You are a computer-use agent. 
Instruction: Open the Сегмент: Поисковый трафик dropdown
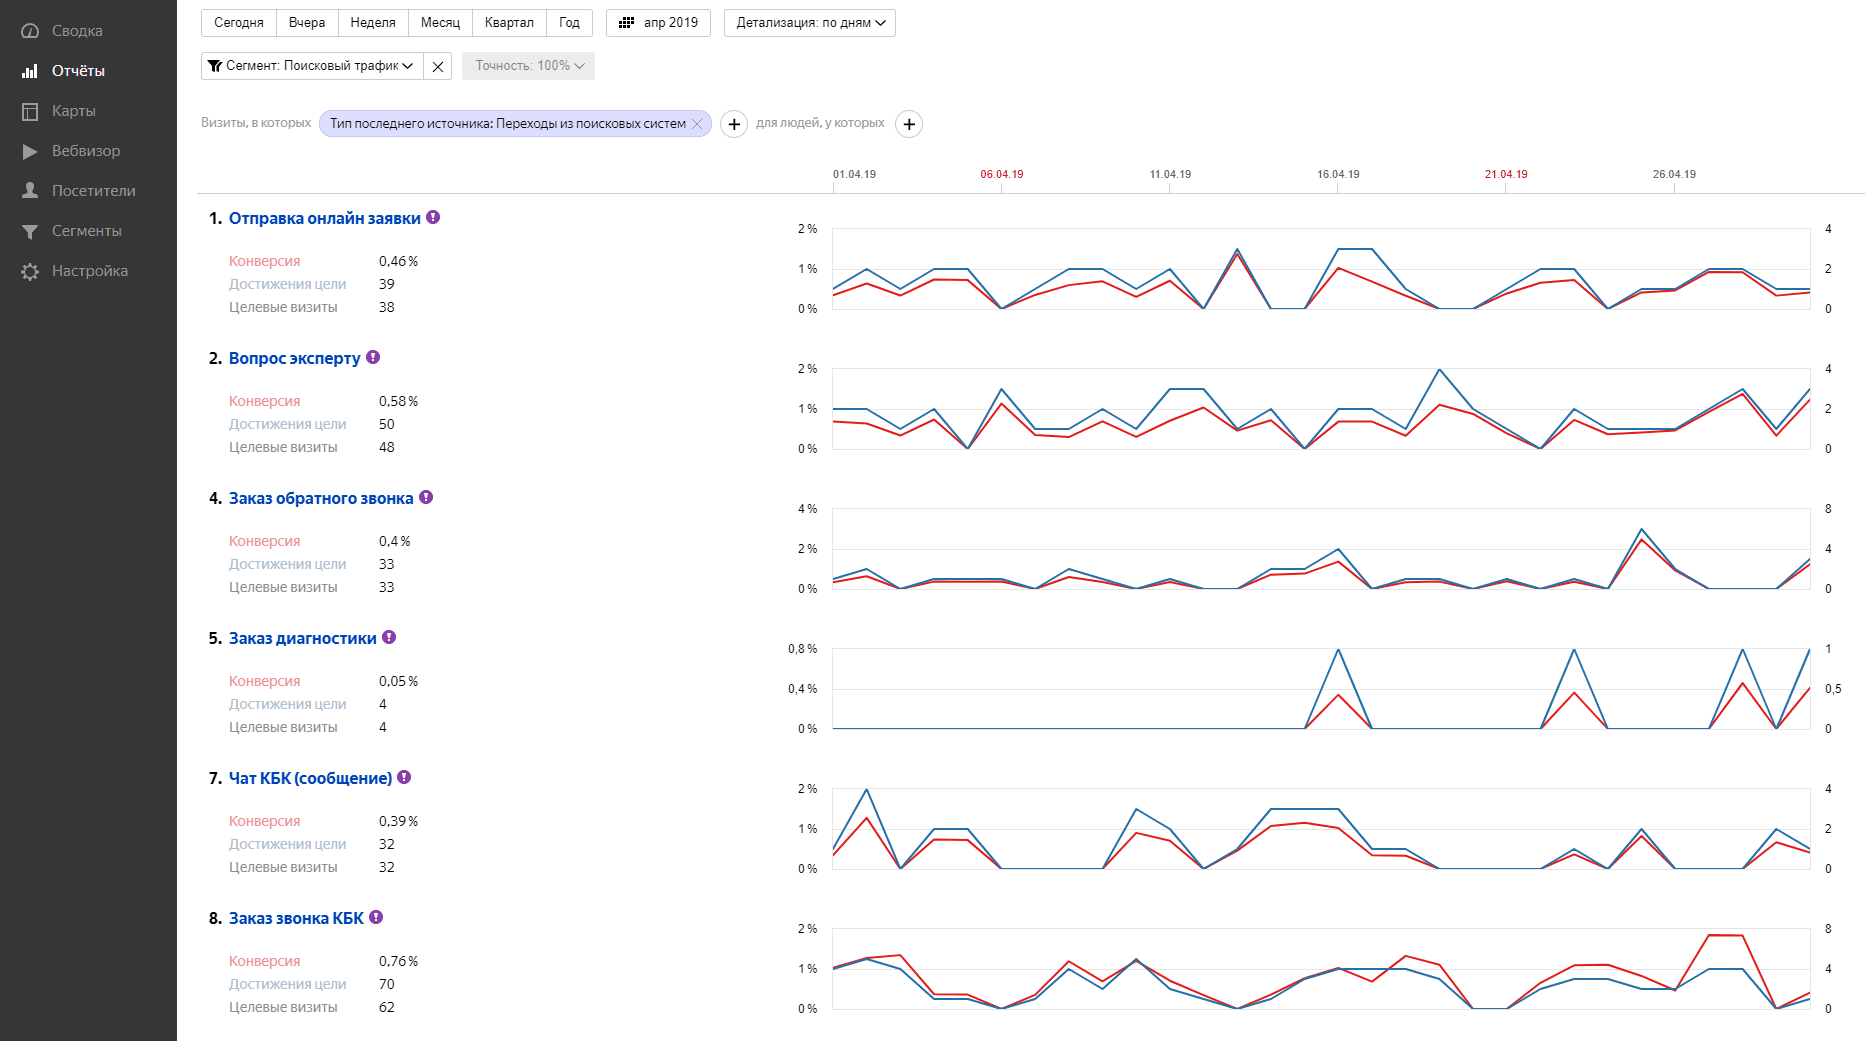tap(310, 66)
